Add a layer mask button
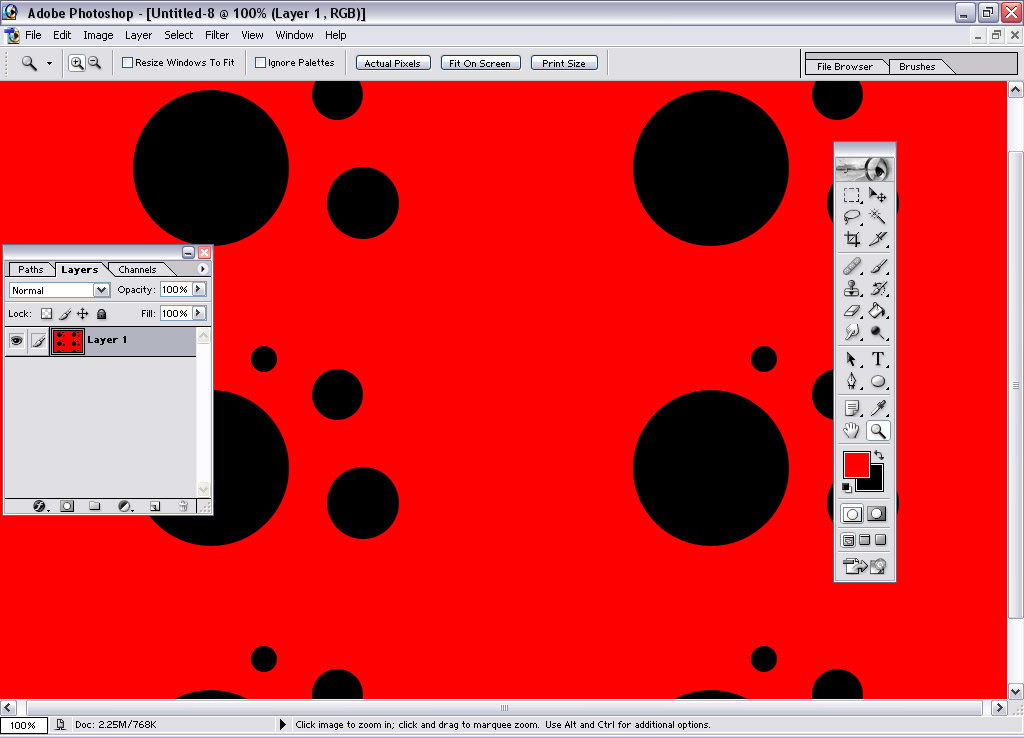The image size is (1024, 738). point(67,506)
